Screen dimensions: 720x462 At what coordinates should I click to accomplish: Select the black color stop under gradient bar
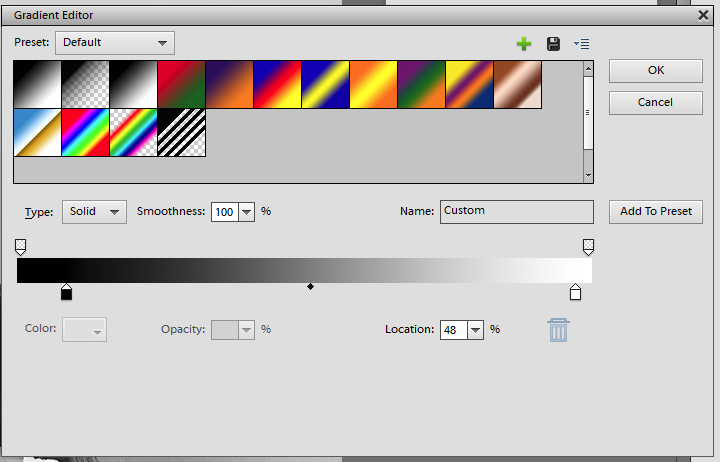(x=67, y=292)
